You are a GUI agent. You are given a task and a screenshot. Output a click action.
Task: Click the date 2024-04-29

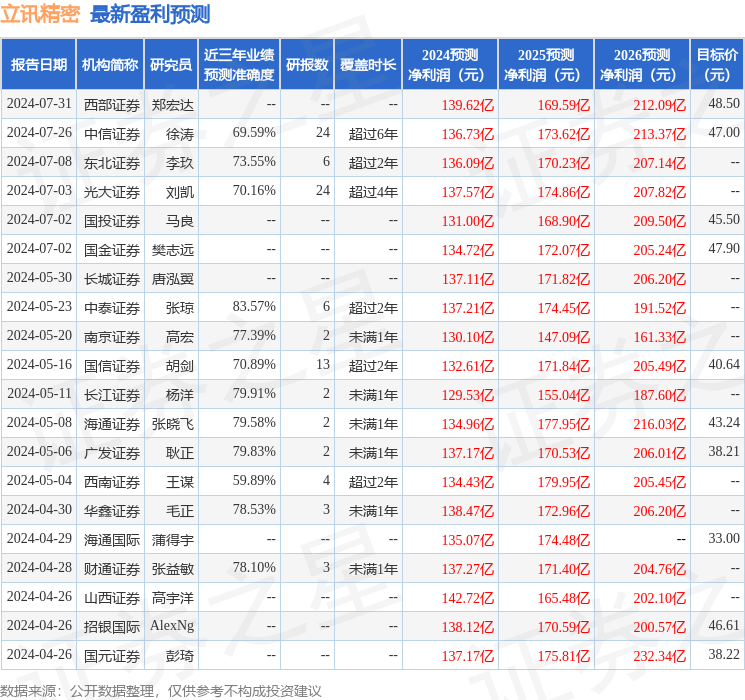pyautogui.click(x=39, y=538)
